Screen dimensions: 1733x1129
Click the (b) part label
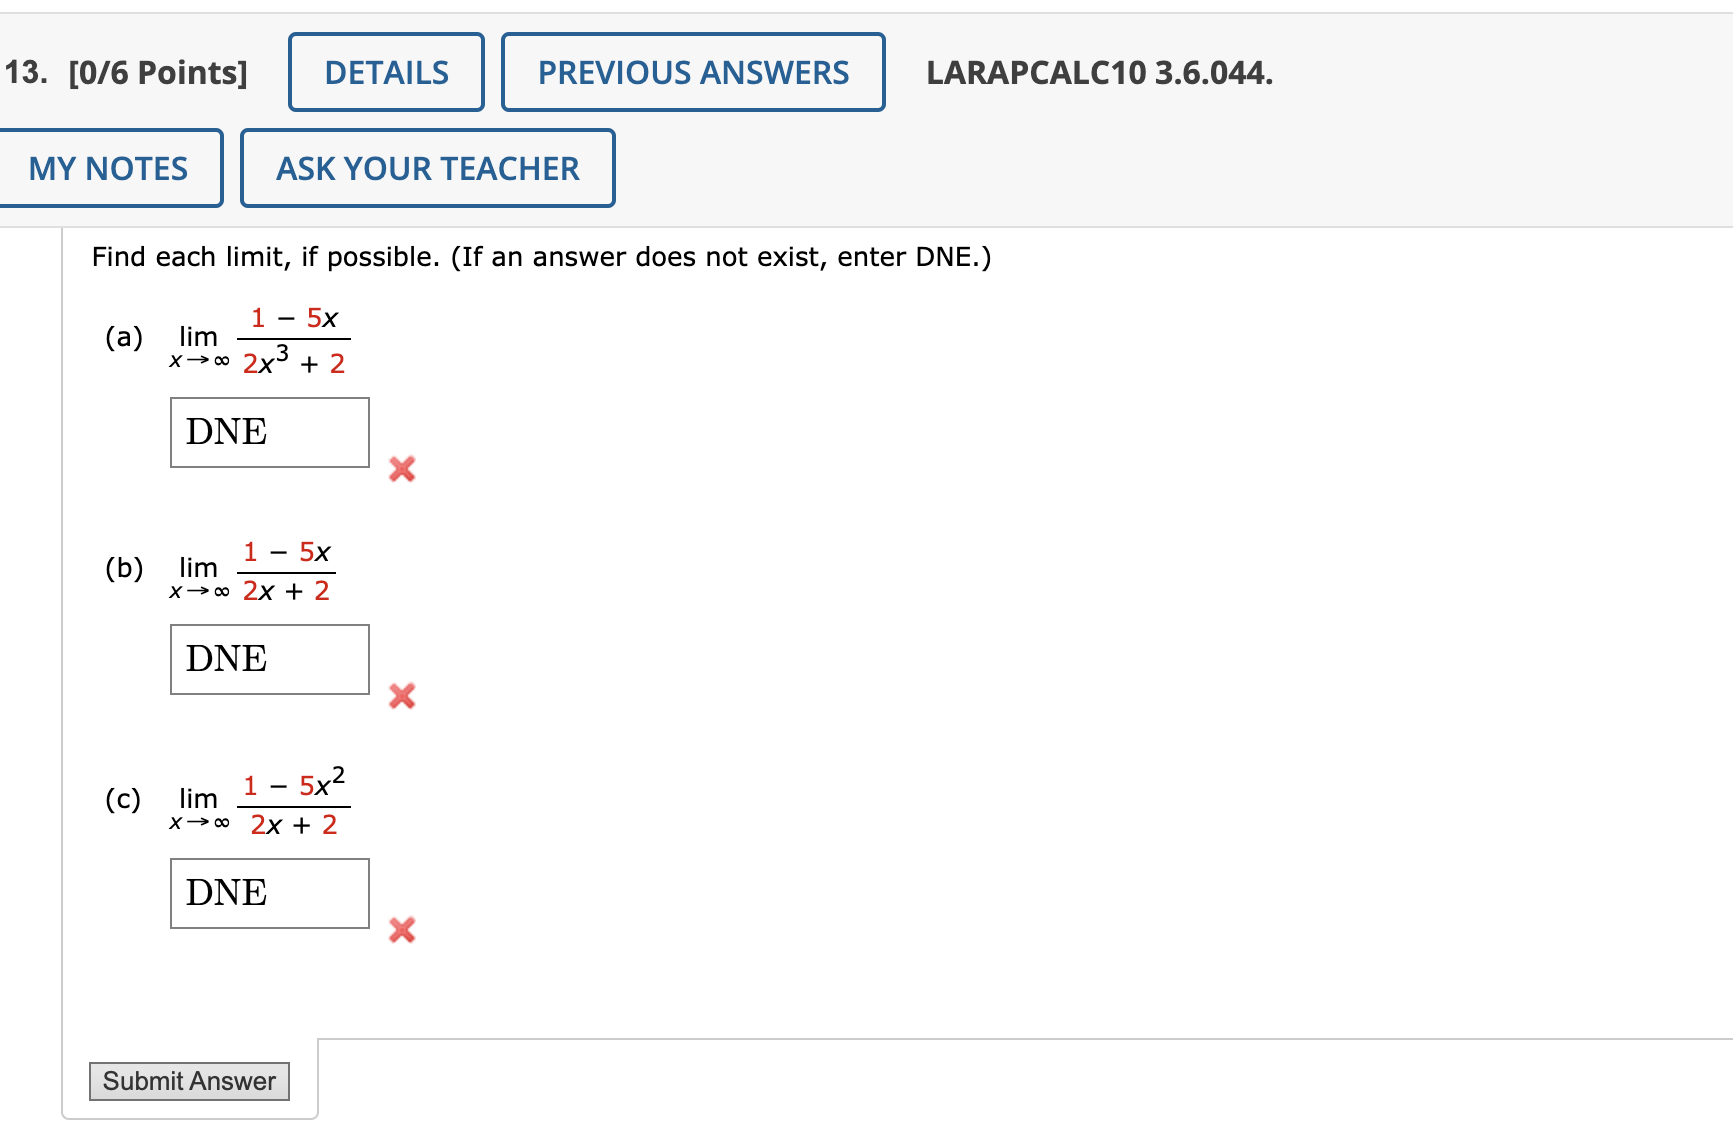coord(122,568)
